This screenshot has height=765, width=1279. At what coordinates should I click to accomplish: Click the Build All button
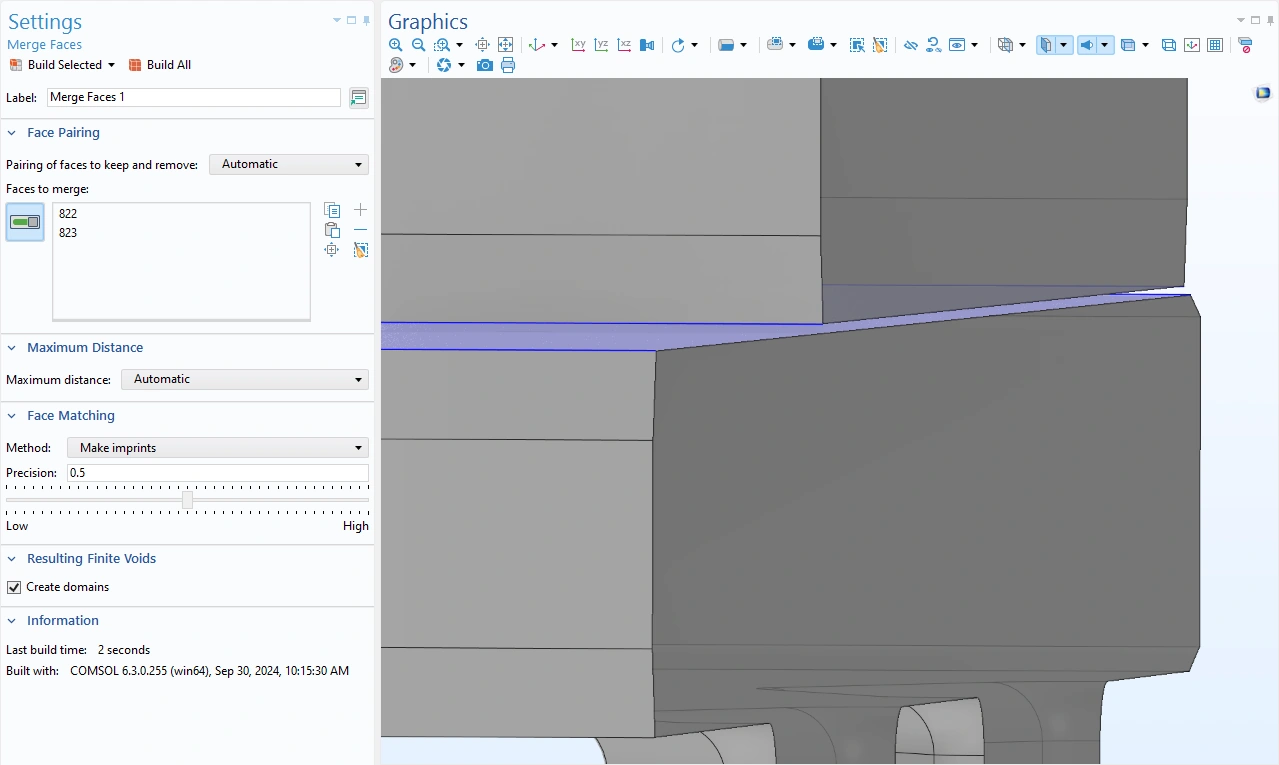160,65
